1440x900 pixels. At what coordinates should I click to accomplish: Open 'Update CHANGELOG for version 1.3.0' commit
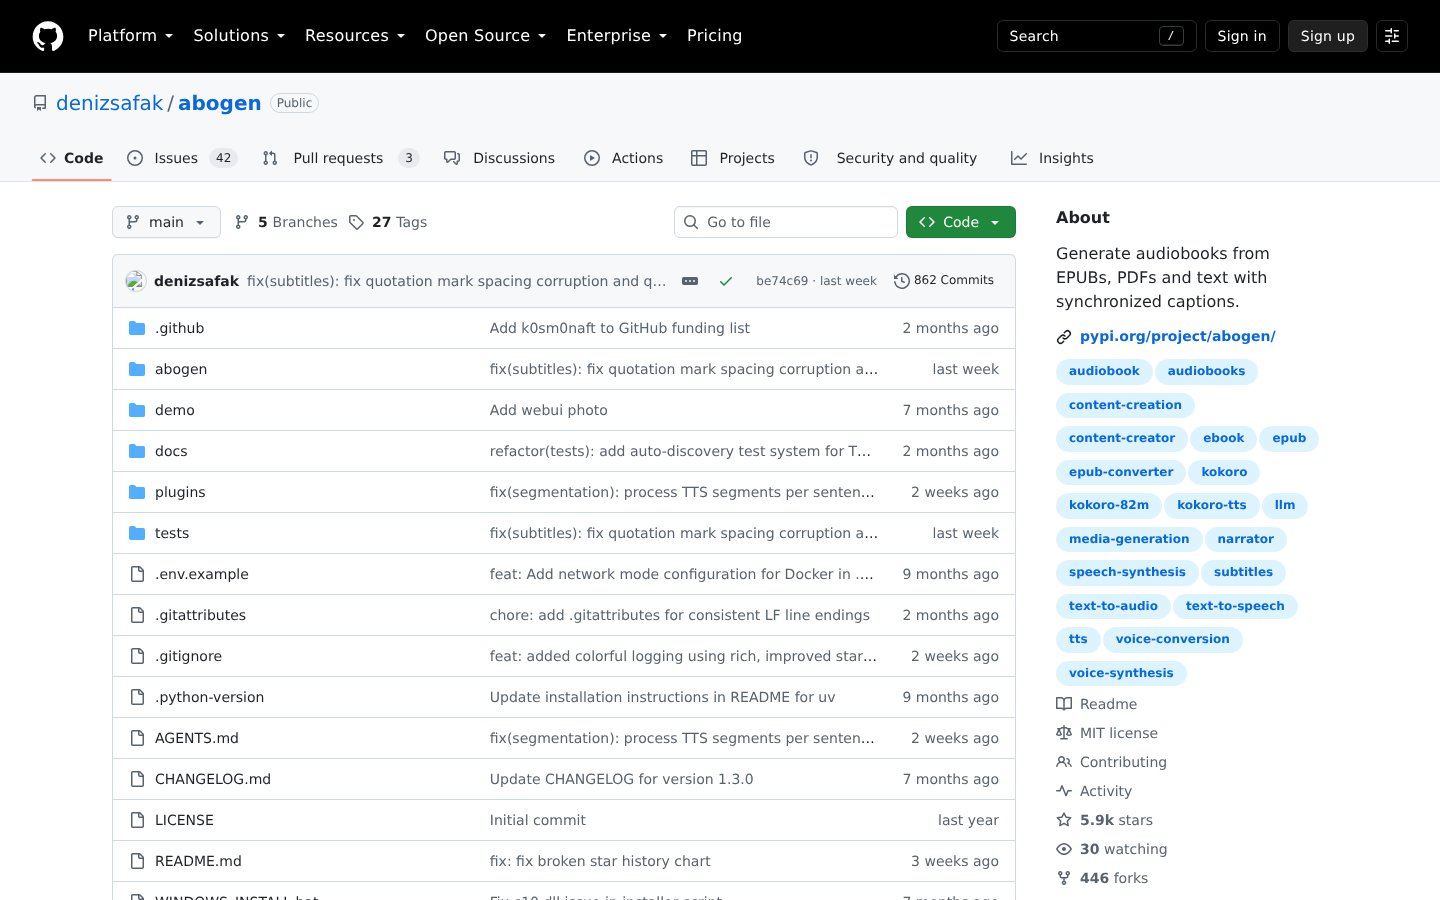point(622,779)
